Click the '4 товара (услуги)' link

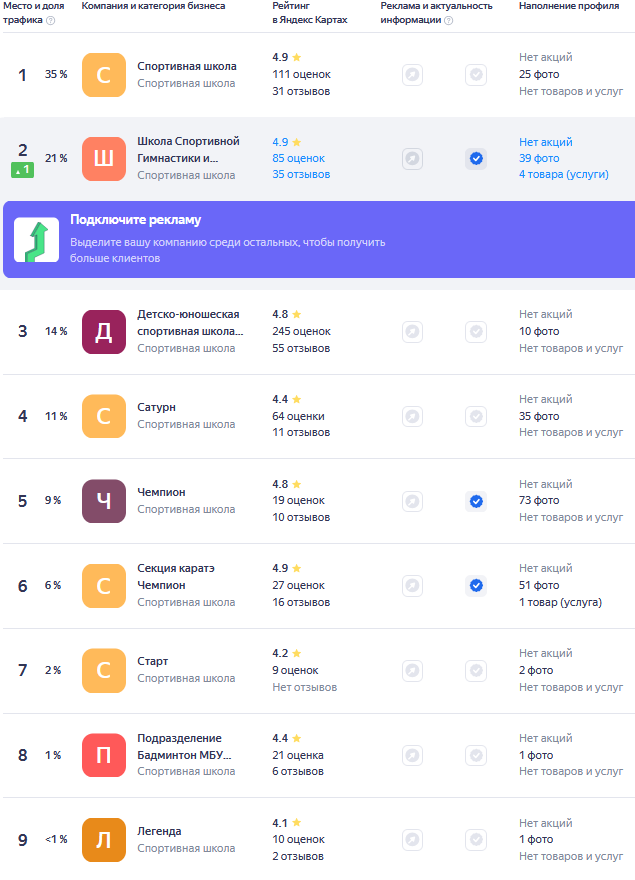coord(564,175)
